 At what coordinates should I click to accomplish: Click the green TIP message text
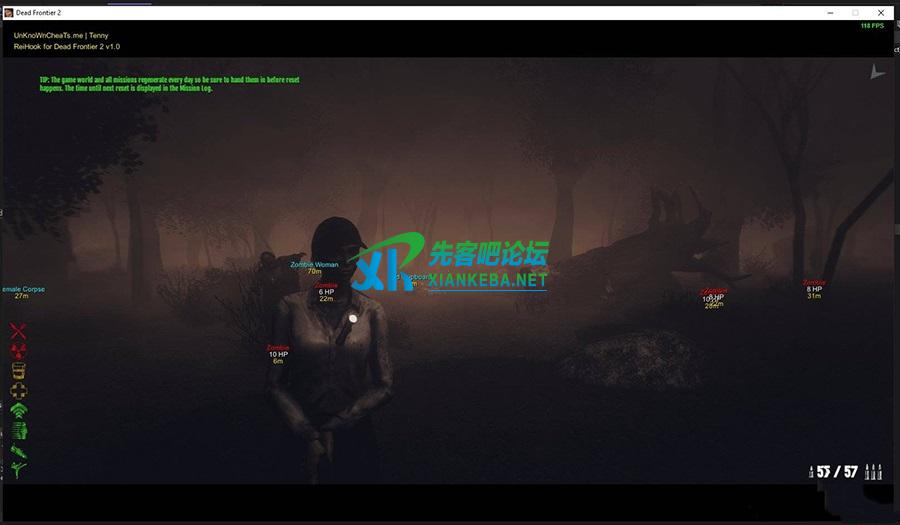169,84
